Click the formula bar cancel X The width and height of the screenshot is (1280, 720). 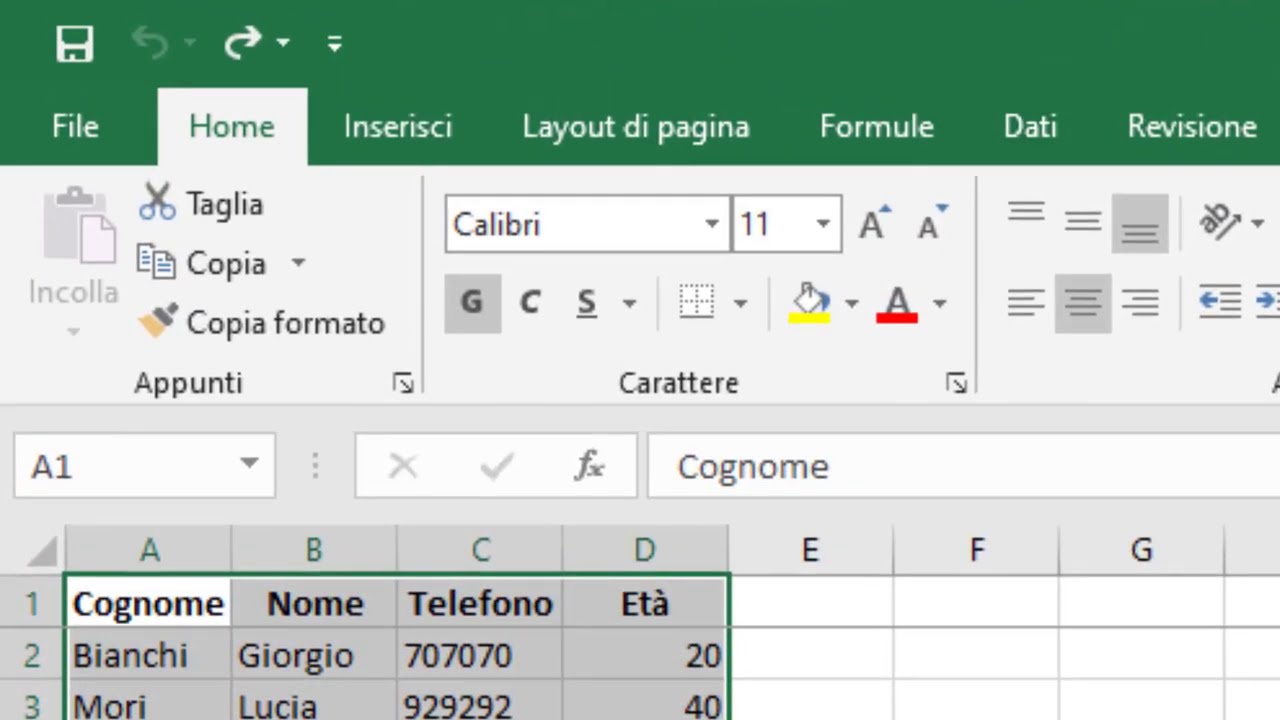(x=402, y=465)
